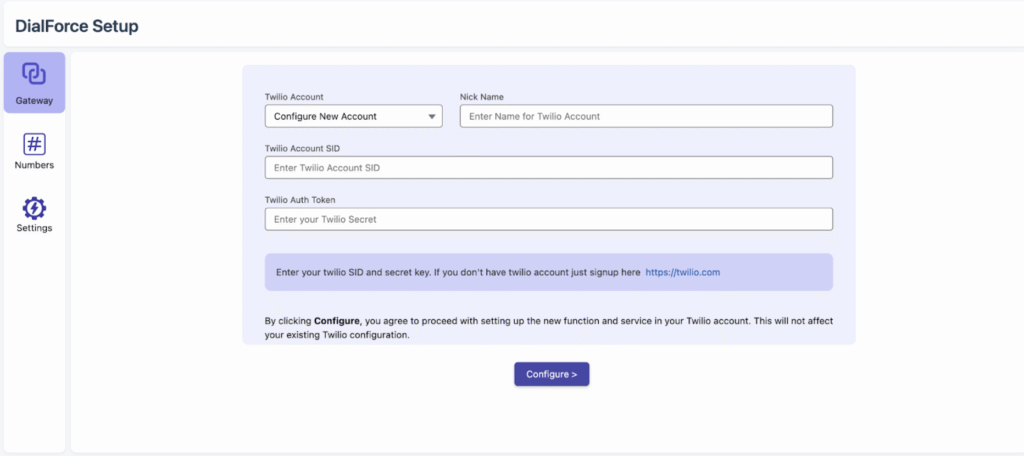Switch to the Numbers label in sidebar

(34, 165)
